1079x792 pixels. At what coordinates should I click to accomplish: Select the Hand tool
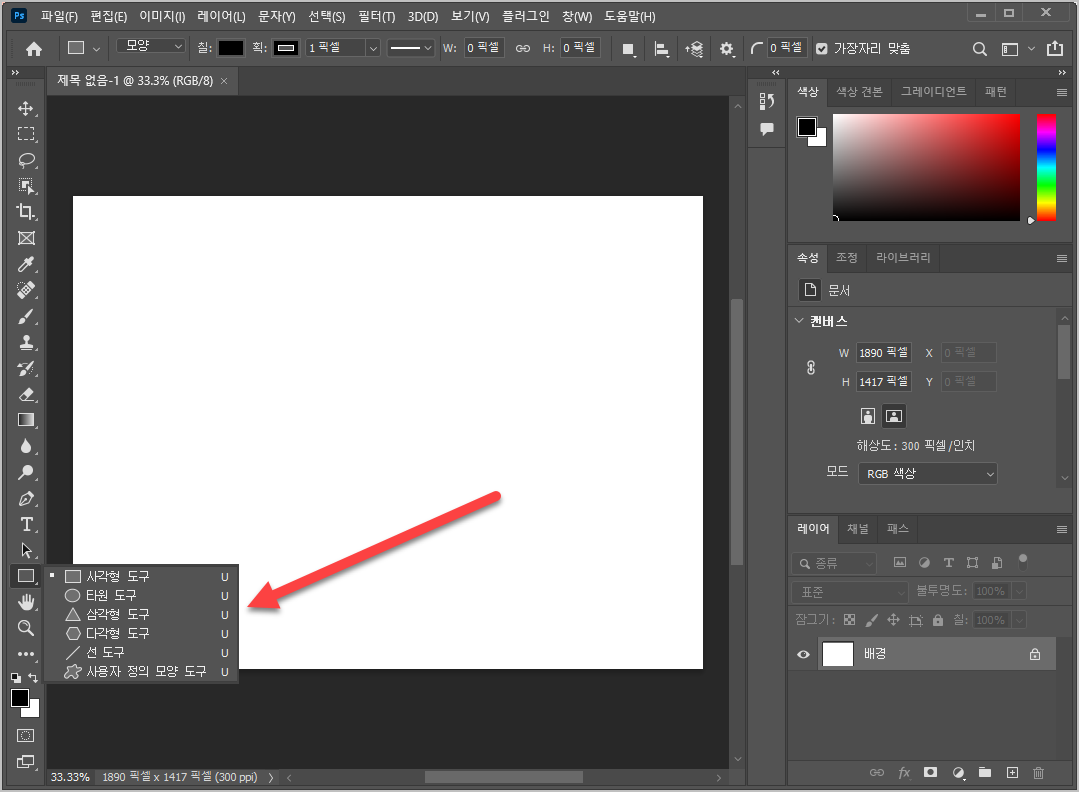point(26,602)
